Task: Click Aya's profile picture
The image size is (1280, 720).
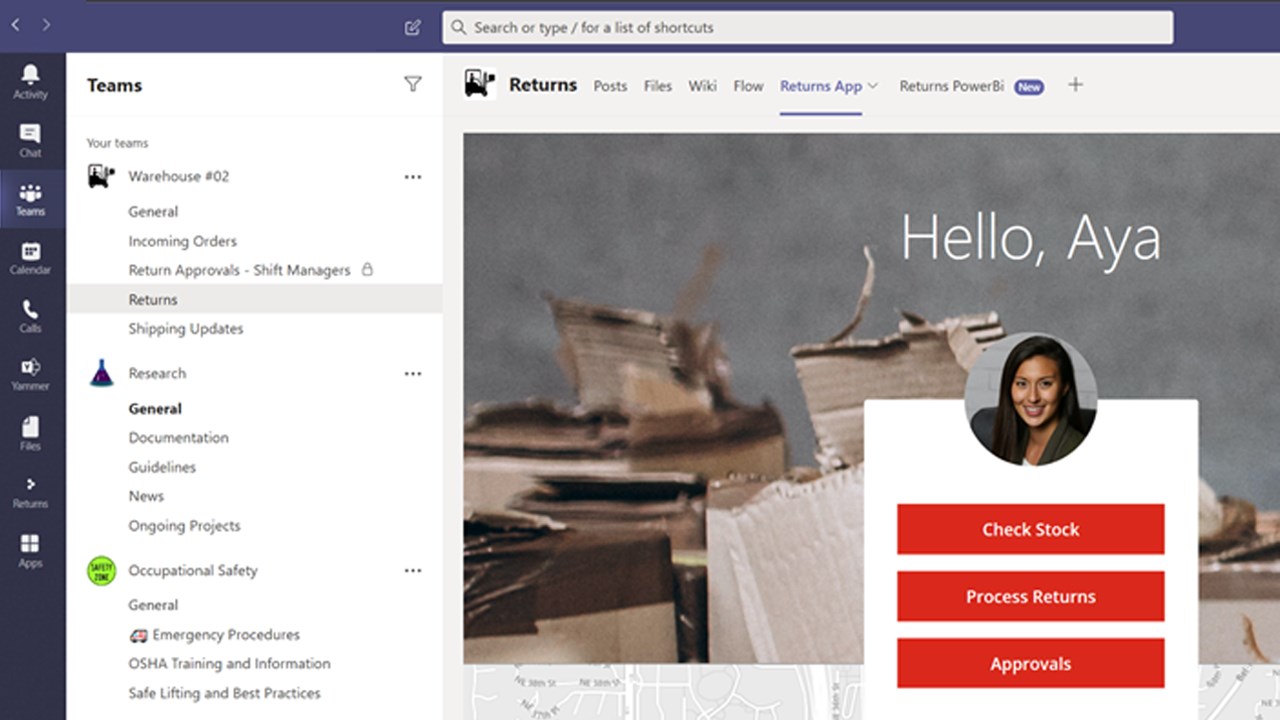Action: pos(1031,400)
